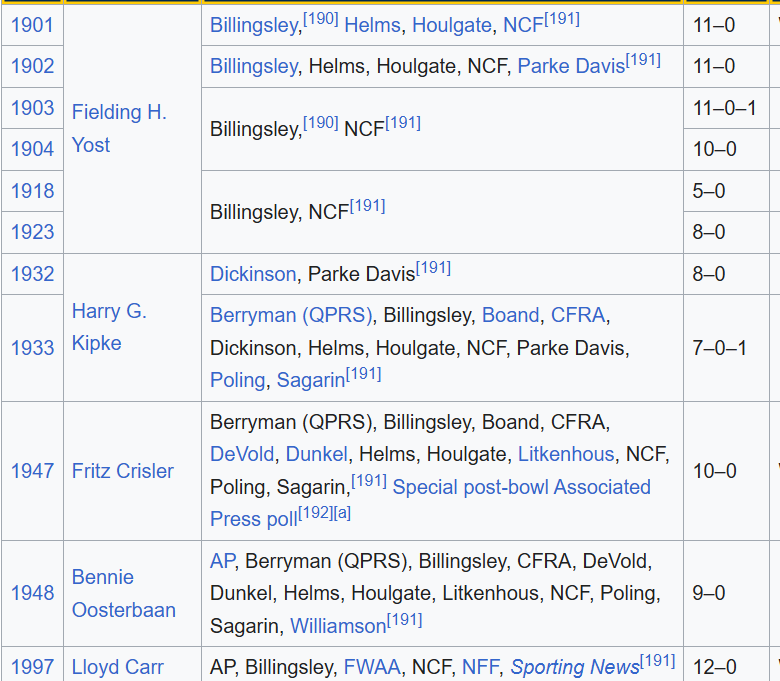Open citation [191] in the 1932 row
Image resolution: width=780 pixels, height=681 pixels.
[433, 268]
